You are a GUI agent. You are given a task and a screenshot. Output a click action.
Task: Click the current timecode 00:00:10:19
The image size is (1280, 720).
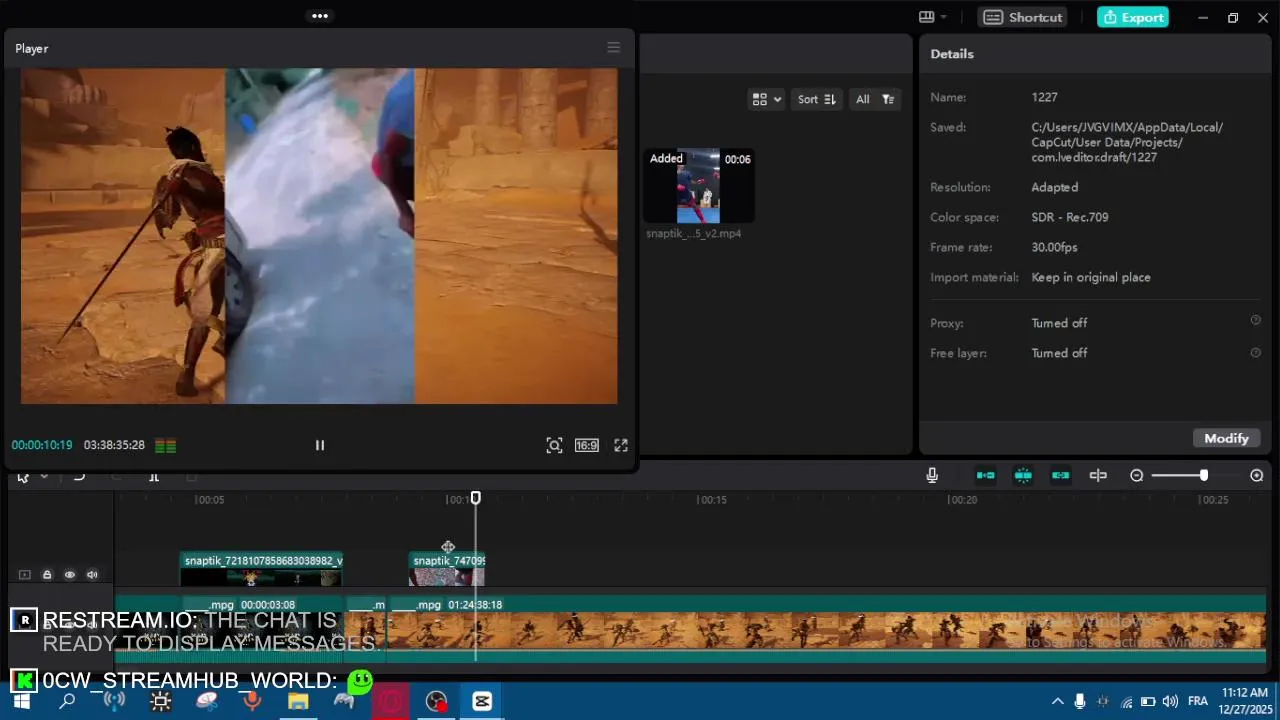click(x=42, y=445)
